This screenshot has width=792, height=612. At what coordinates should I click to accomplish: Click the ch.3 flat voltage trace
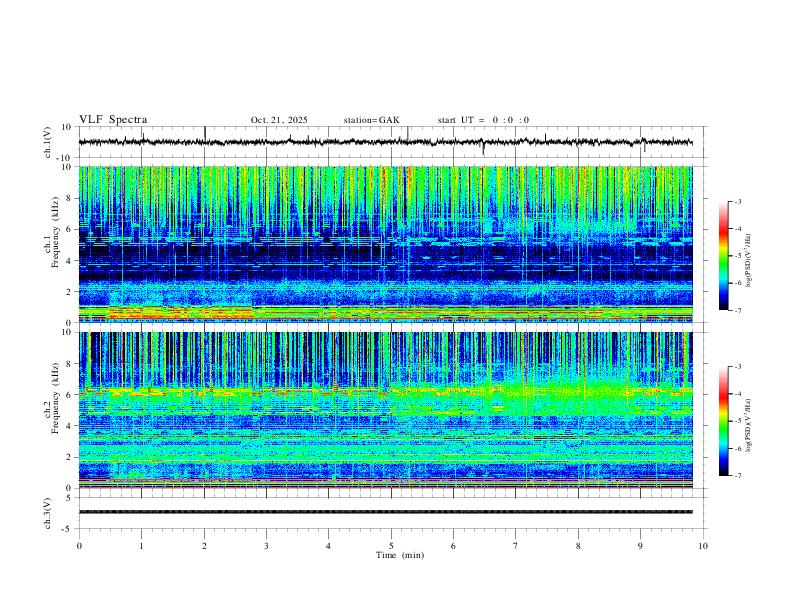click(x=385, y=512)
